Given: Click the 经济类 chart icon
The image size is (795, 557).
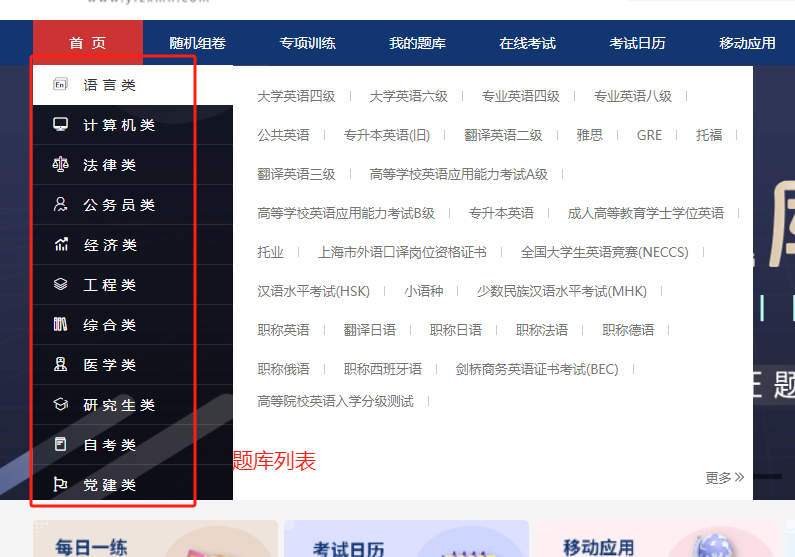Looking at the screenshot, I should tap(61, 244).
